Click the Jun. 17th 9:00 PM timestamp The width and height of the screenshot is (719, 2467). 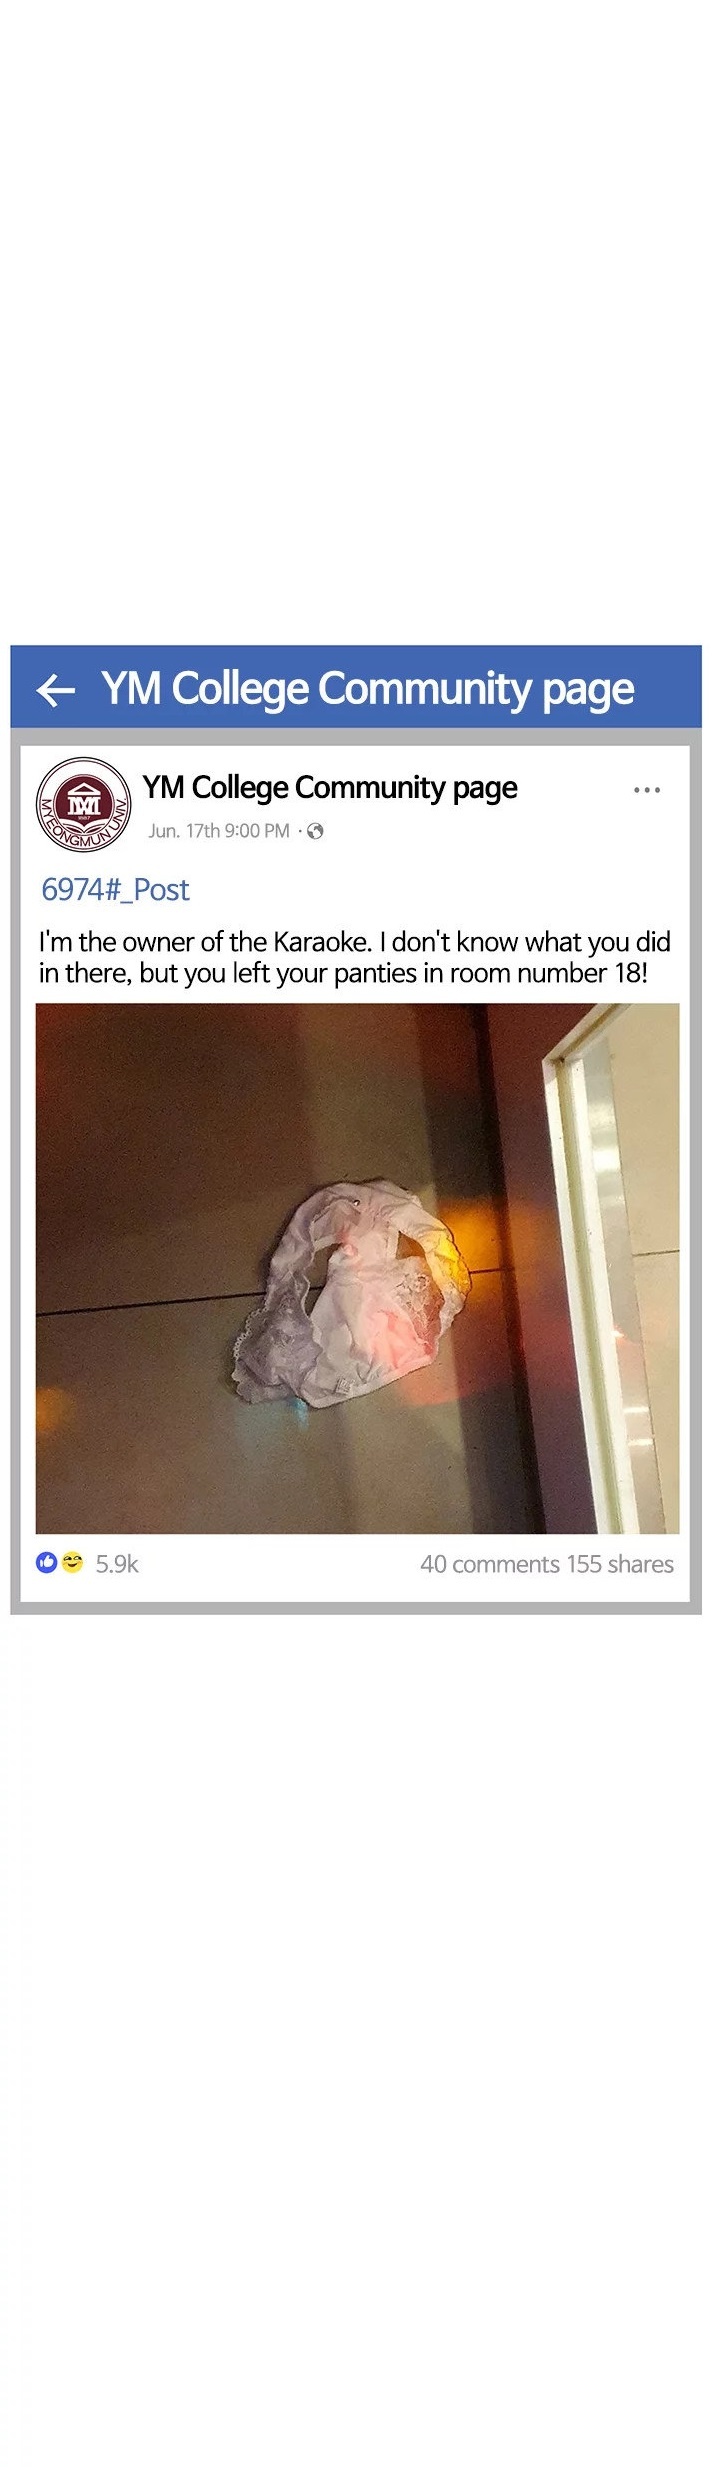pyautogui.click(x=219, y=831)
